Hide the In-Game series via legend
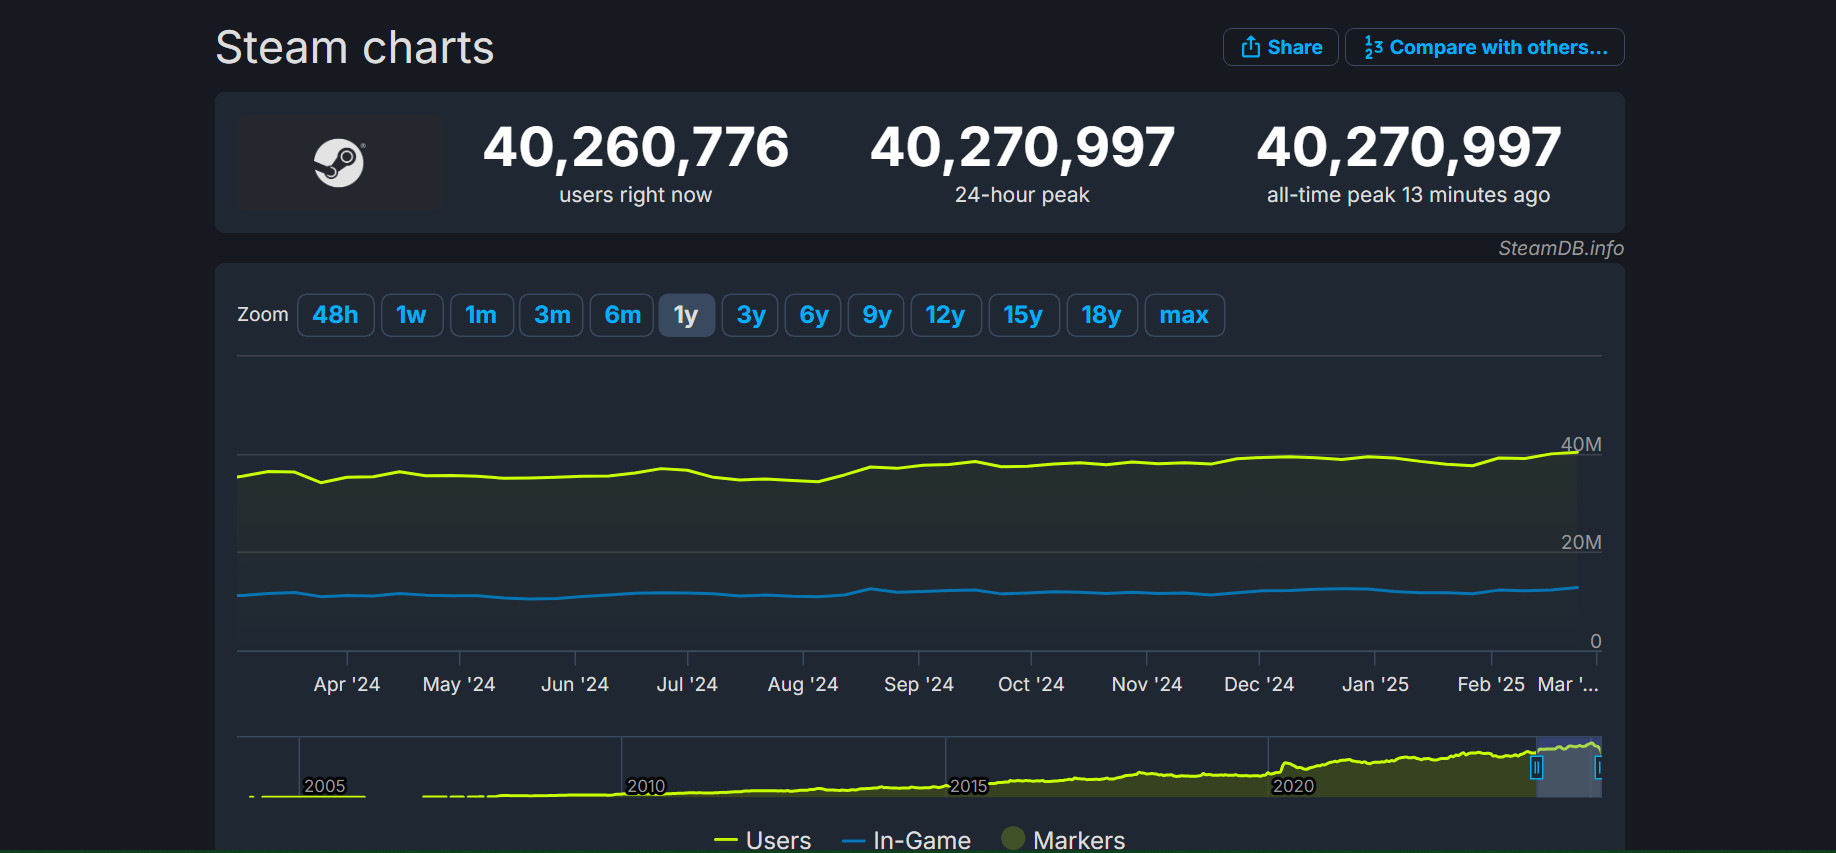The image size is (1836, 853). (907, 840)
